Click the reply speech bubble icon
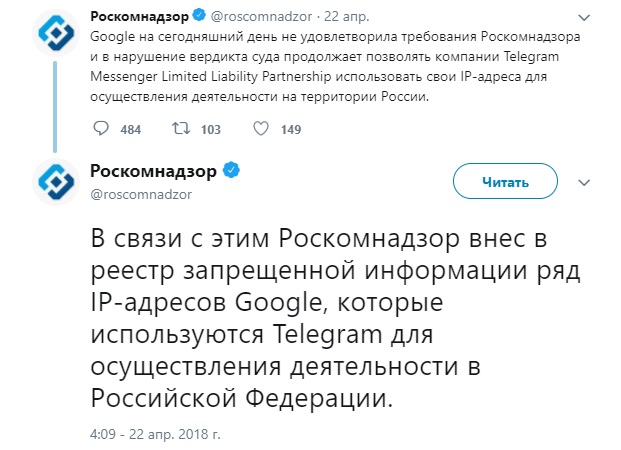 (101, 128)
